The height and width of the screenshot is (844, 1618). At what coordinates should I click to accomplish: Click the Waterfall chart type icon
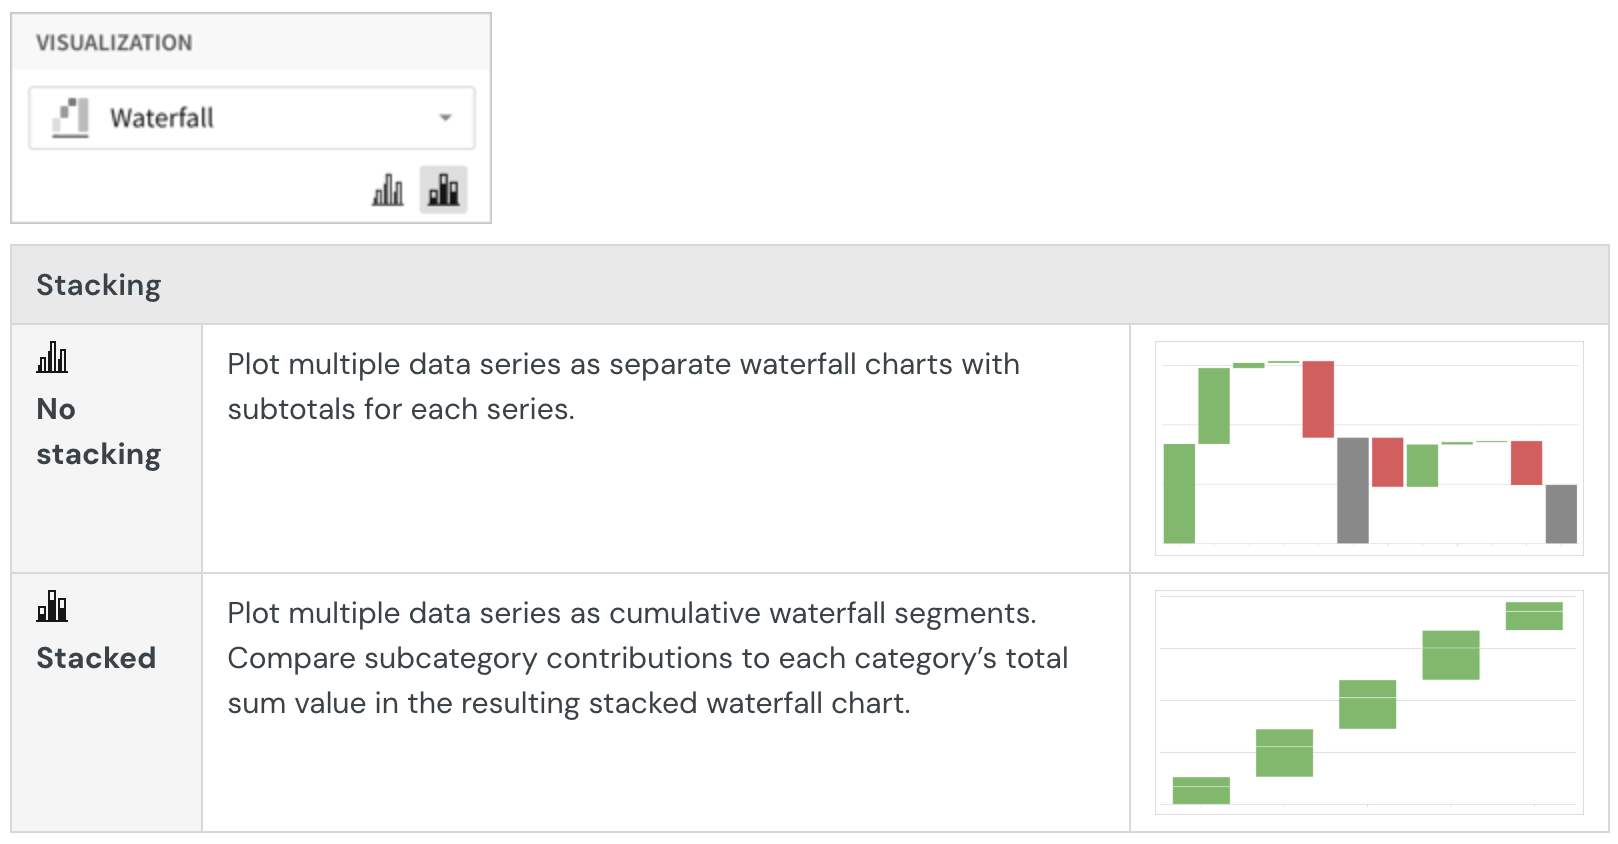coord(71,118)
